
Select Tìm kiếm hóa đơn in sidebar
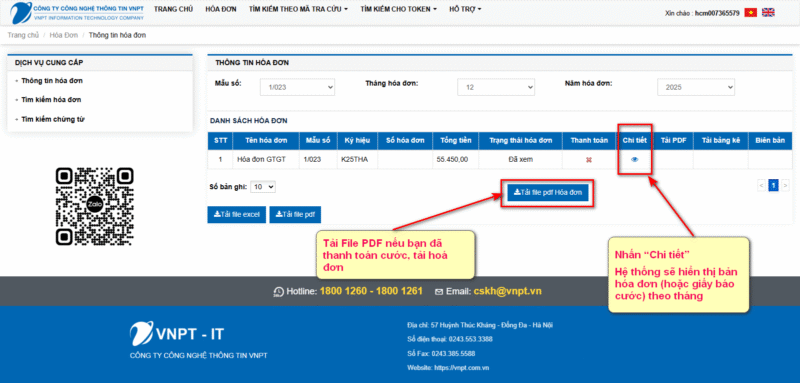click(x=51, y=99)
